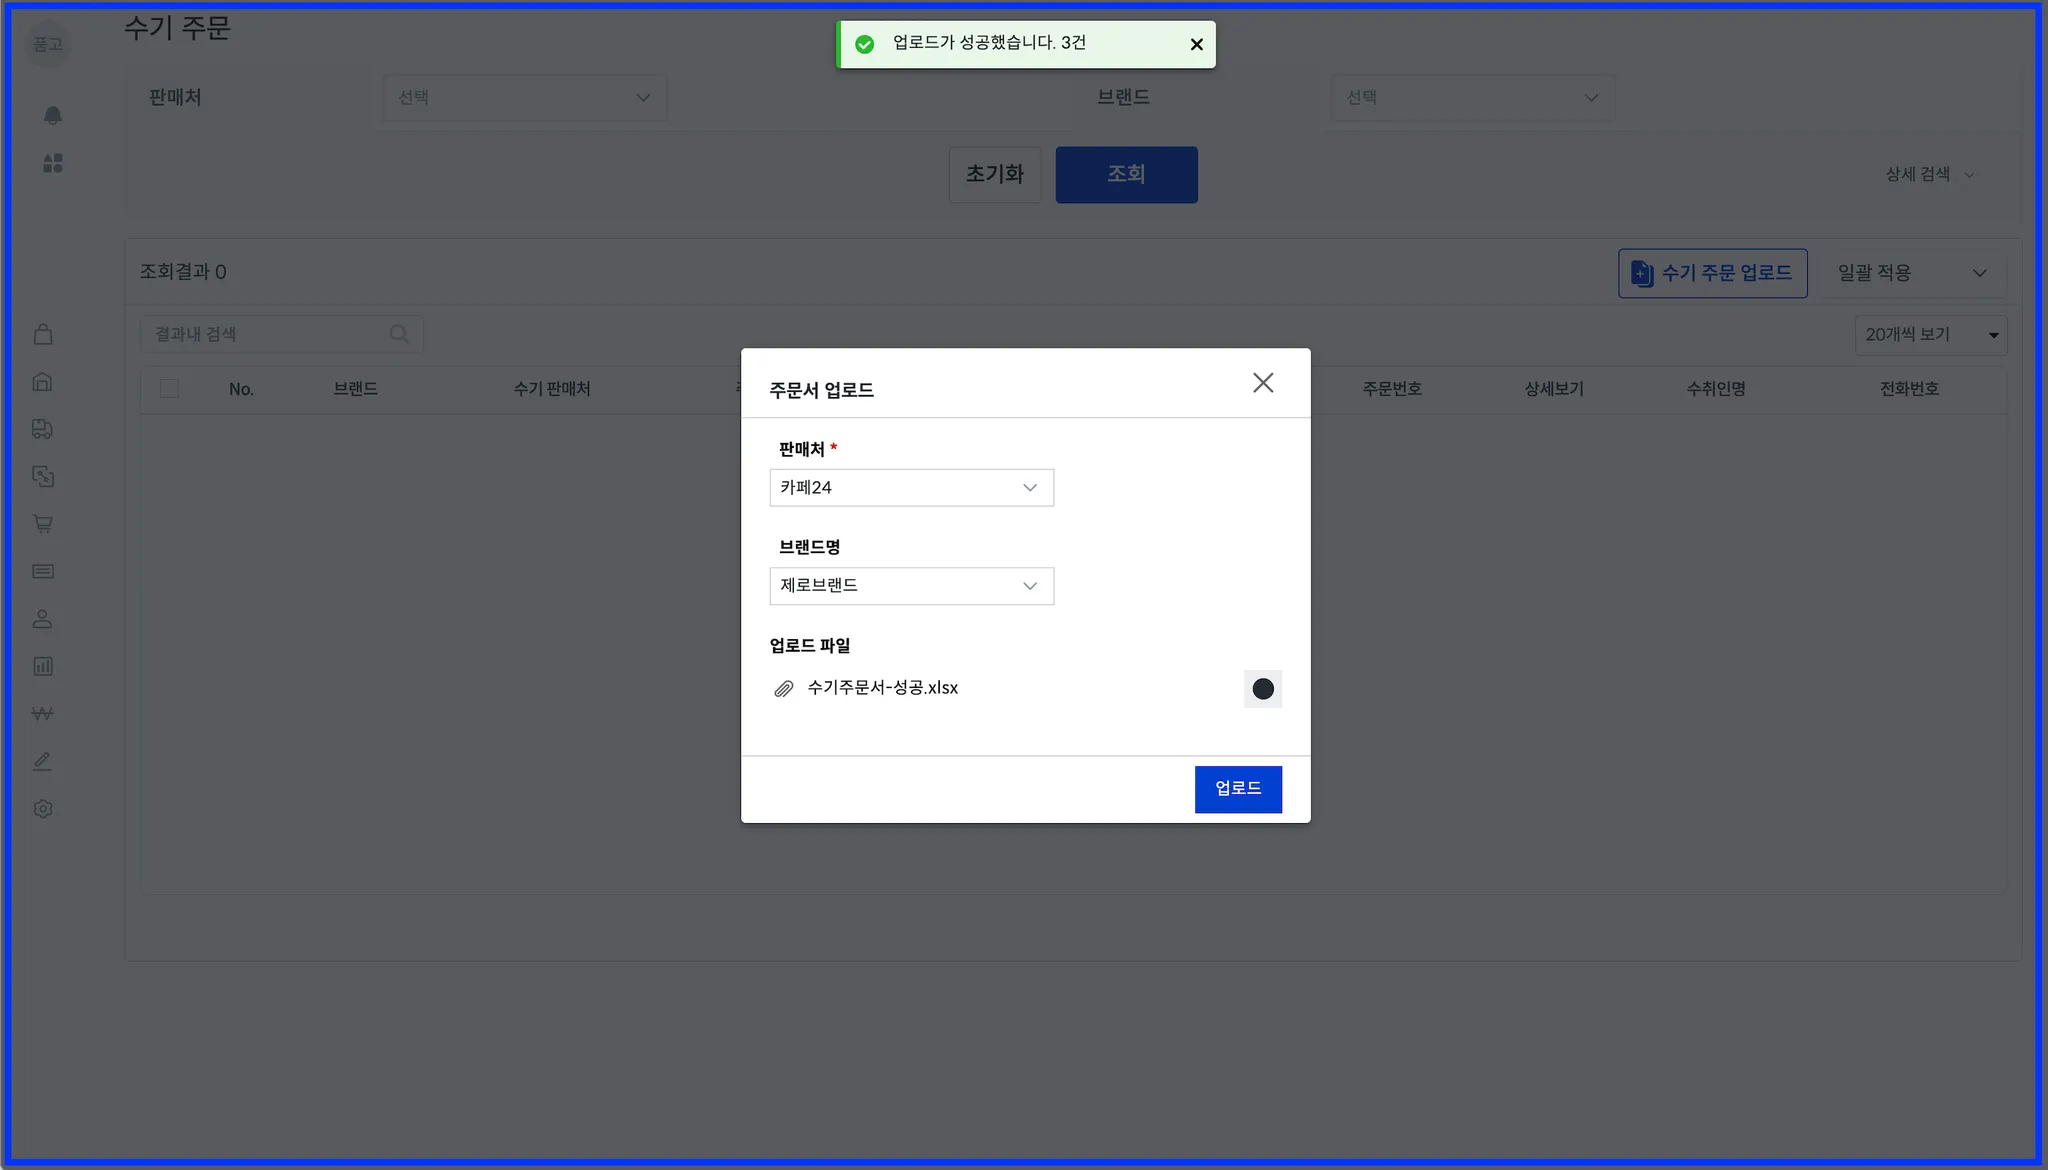Click the settings gear sidebar icon
Viewport: 2048px width, 1170px height.
coord(43,809)
